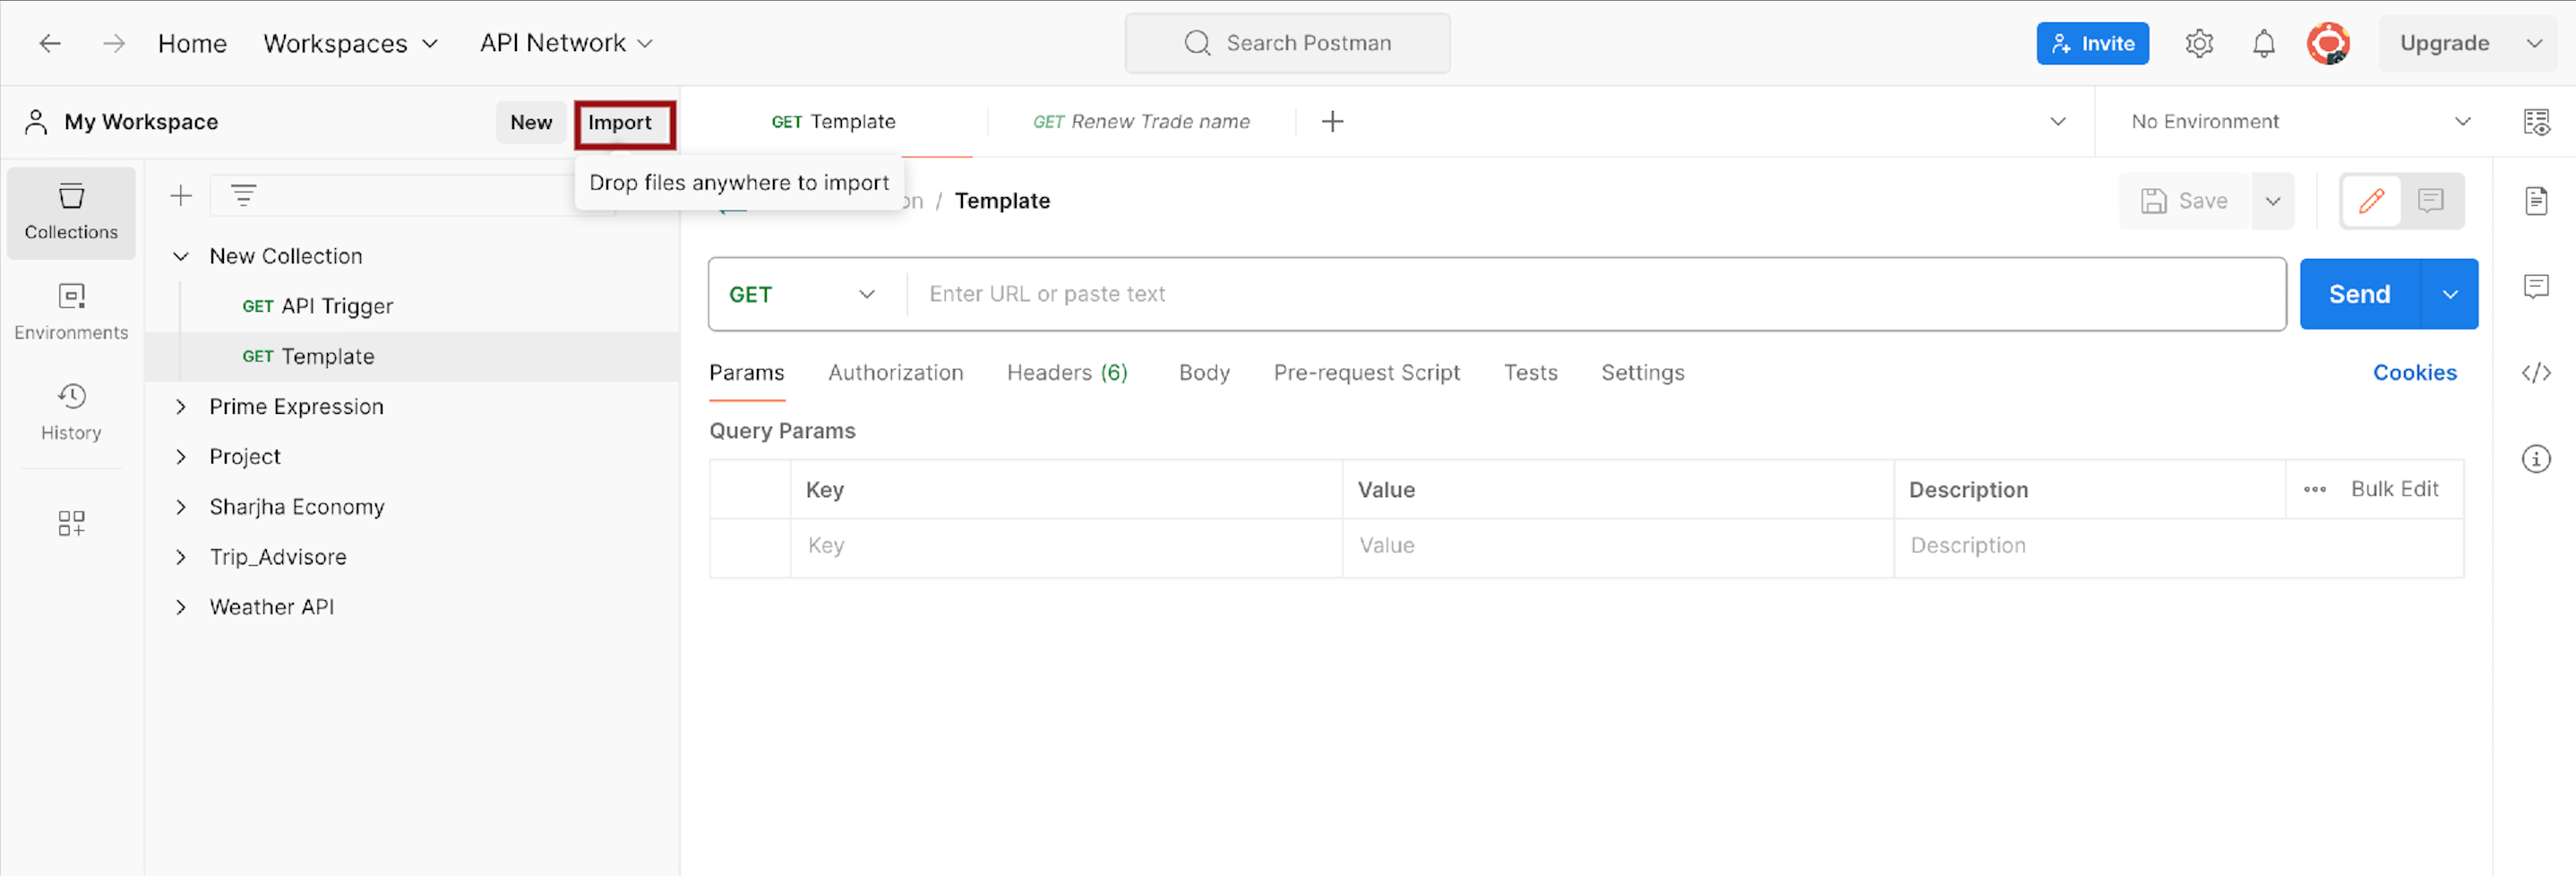Open Postman settings via the gear icon
This screenshot has width=2576, height=876.
point(2199,43)
